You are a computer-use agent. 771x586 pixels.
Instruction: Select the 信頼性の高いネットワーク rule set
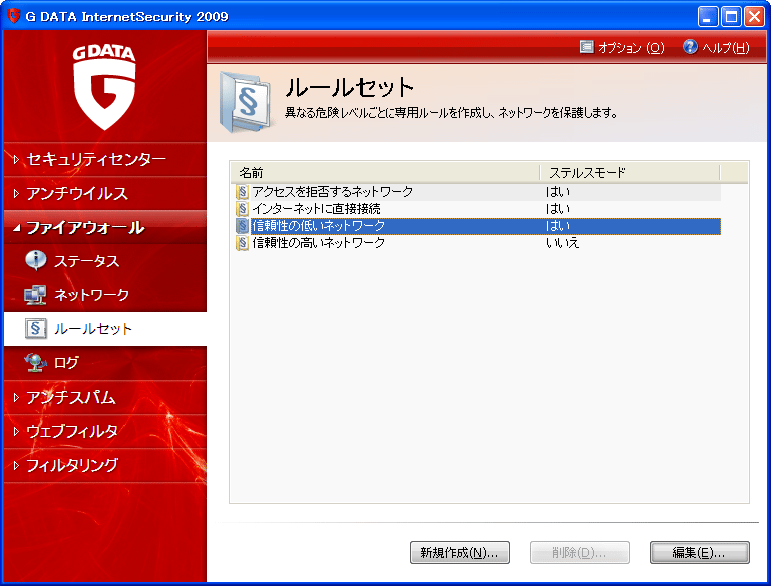[478, 243]
